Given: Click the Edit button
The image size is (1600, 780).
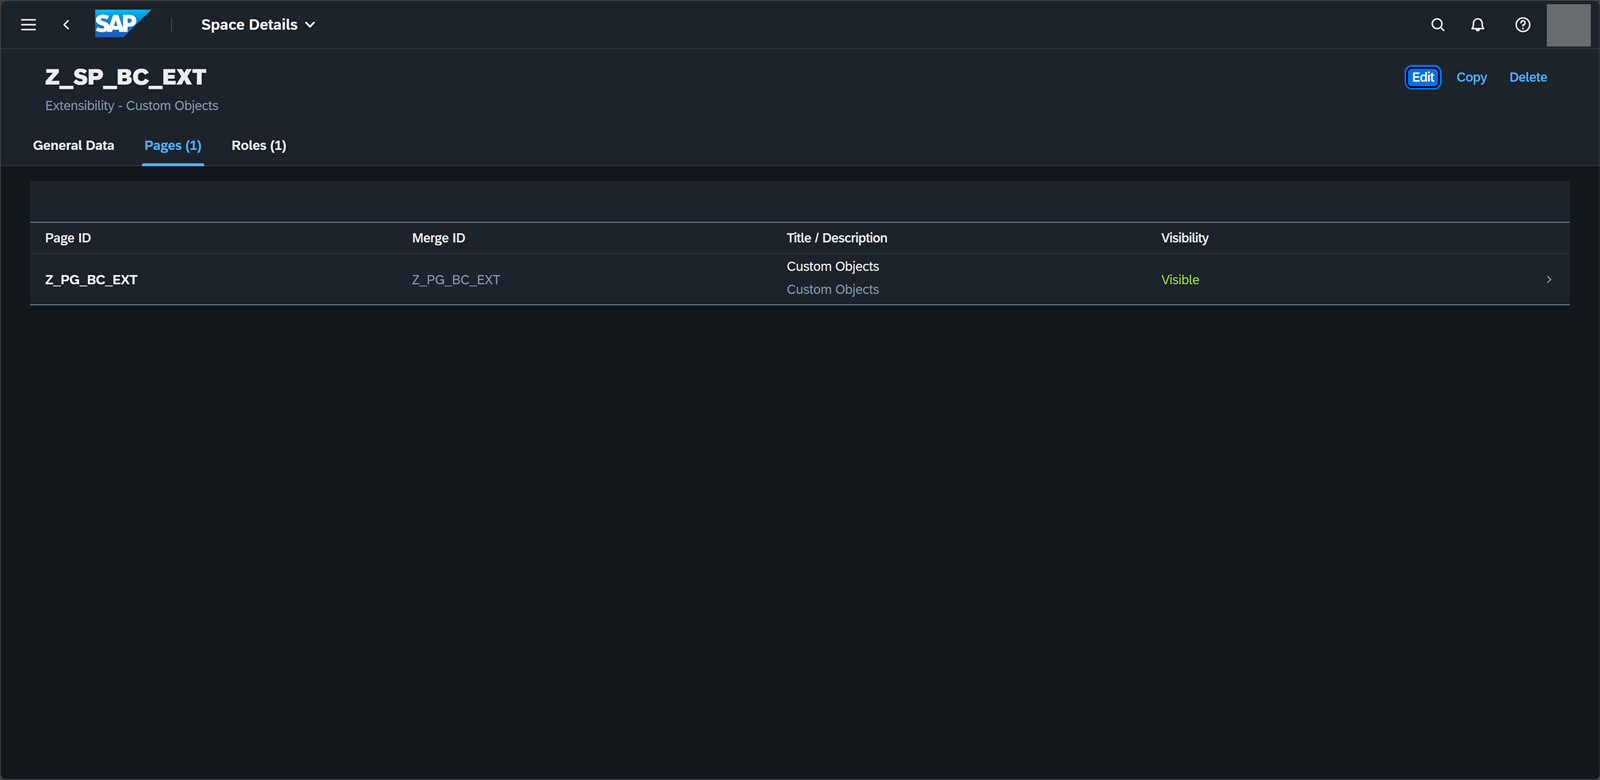Looking at the screenshot, I should click(1423, 77).
